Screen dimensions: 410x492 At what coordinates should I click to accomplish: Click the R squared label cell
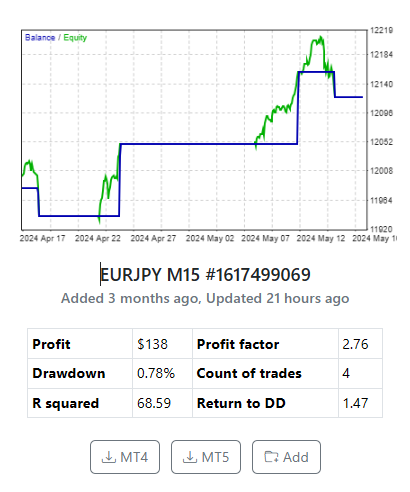tap(80, 403)
